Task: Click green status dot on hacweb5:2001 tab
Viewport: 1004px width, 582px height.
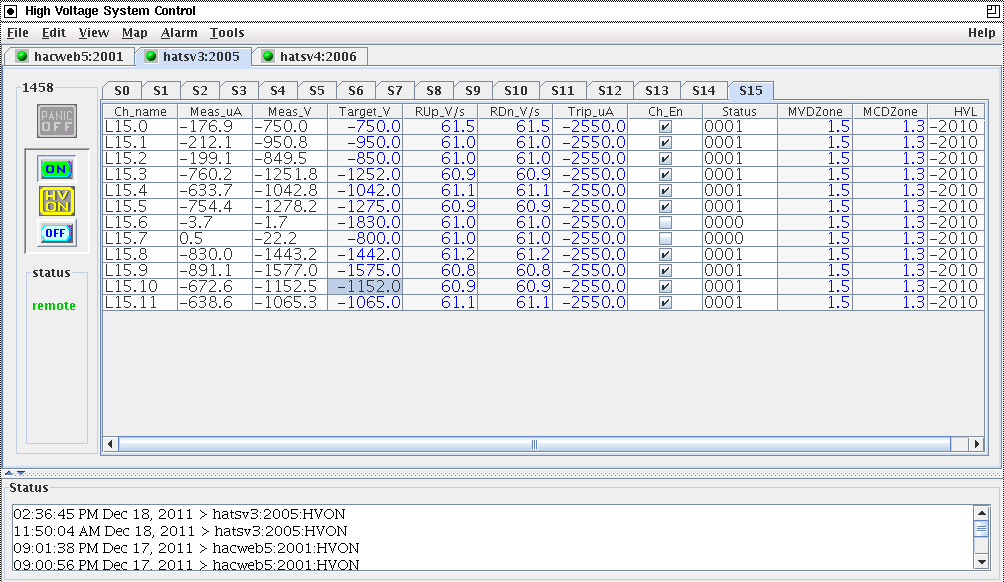Action: point(22,56)
